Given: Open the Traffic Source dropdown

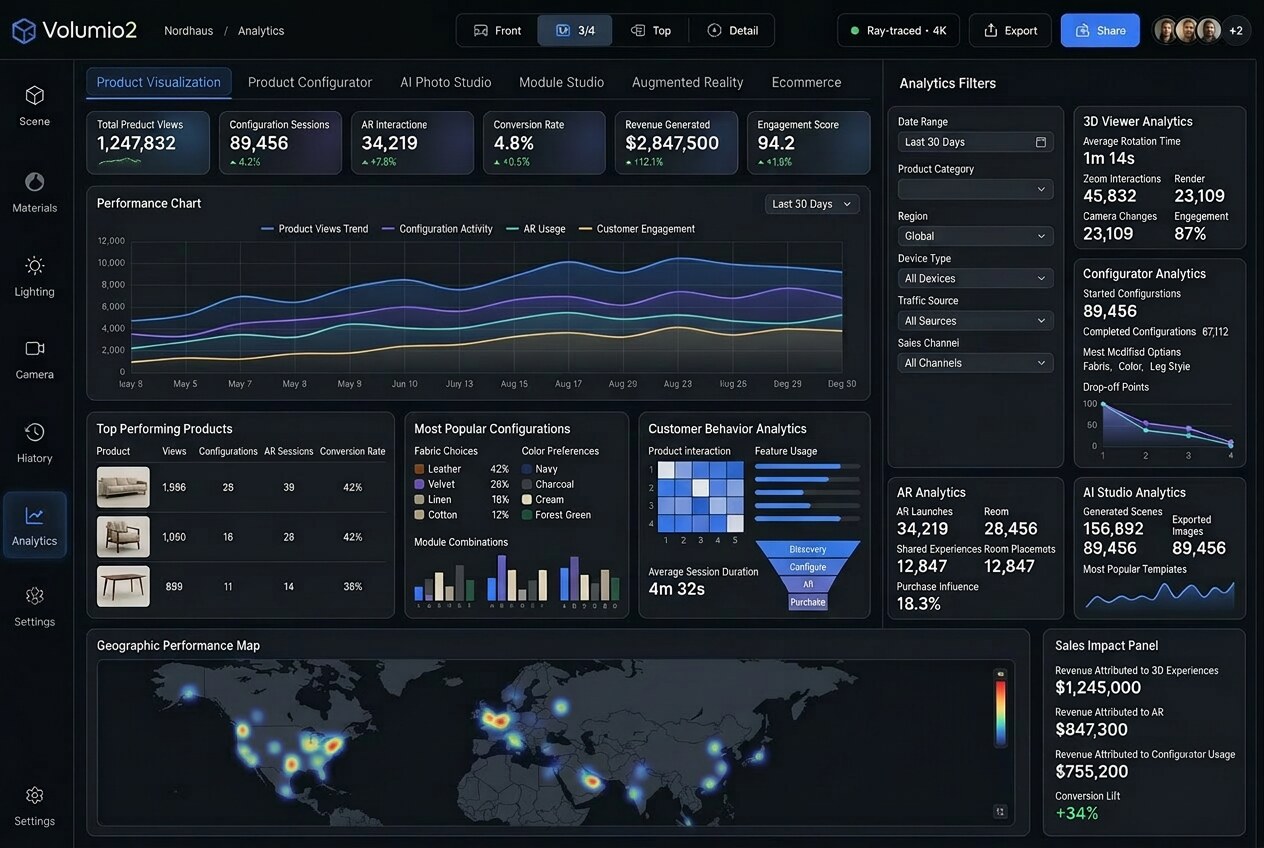Looking at the screenshot, I should point(975,321).
